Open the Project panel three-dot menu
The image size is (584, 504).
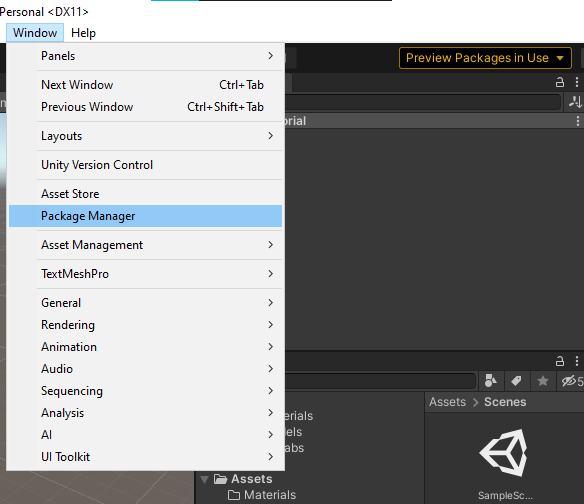(577, 361)
